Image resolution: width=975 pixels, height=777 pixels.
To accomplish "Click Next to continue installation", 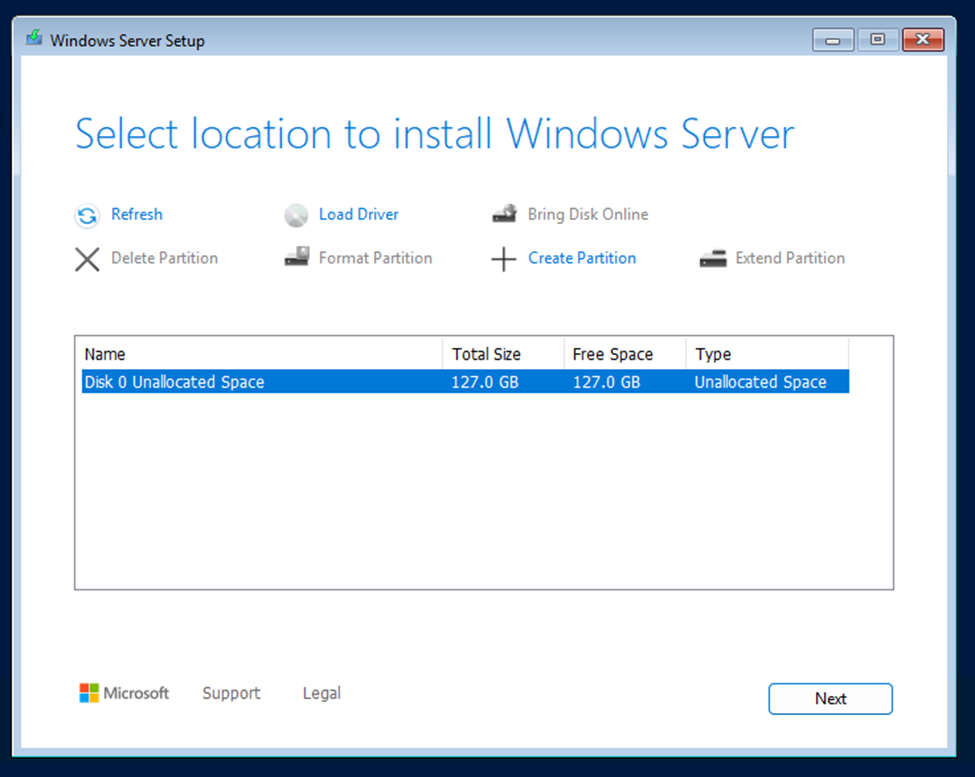I will point(831,699).
